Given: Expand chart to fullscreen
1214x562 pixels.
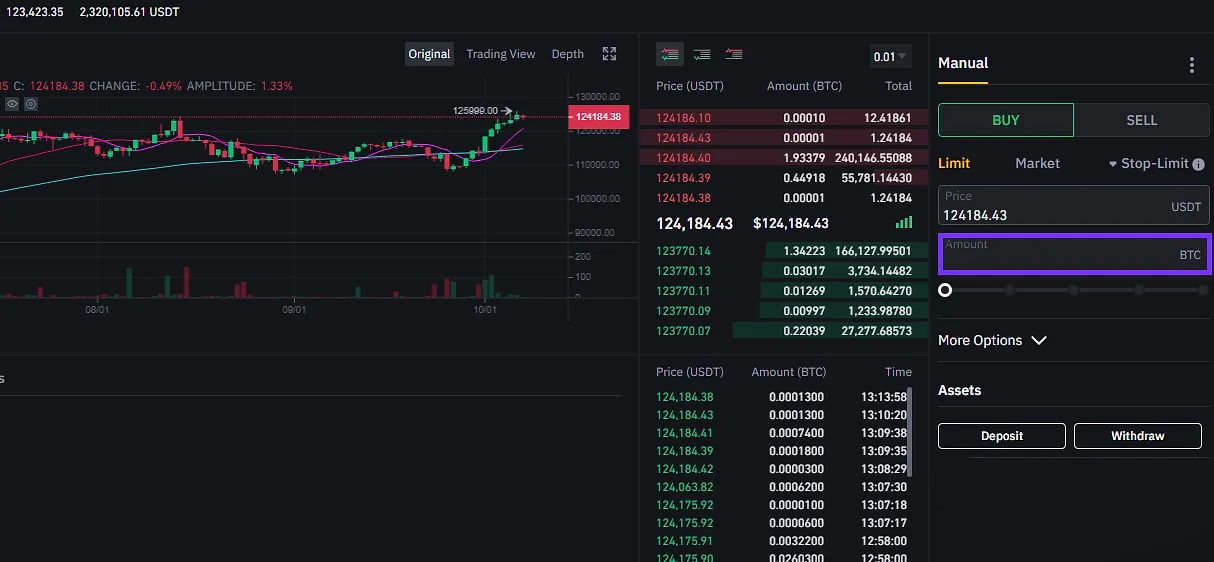Looking at the screenshot, I should click(610, 54).
